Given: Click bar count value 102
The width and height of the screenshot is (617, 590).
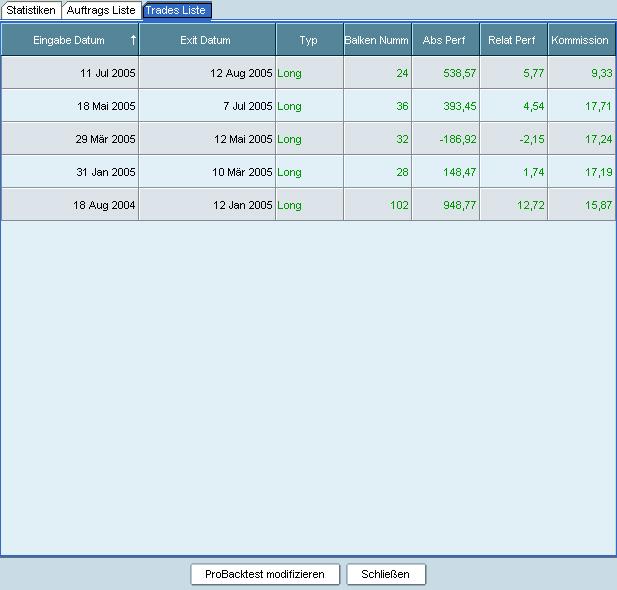Looking at the screenshot, I should (x=399, y=205).
